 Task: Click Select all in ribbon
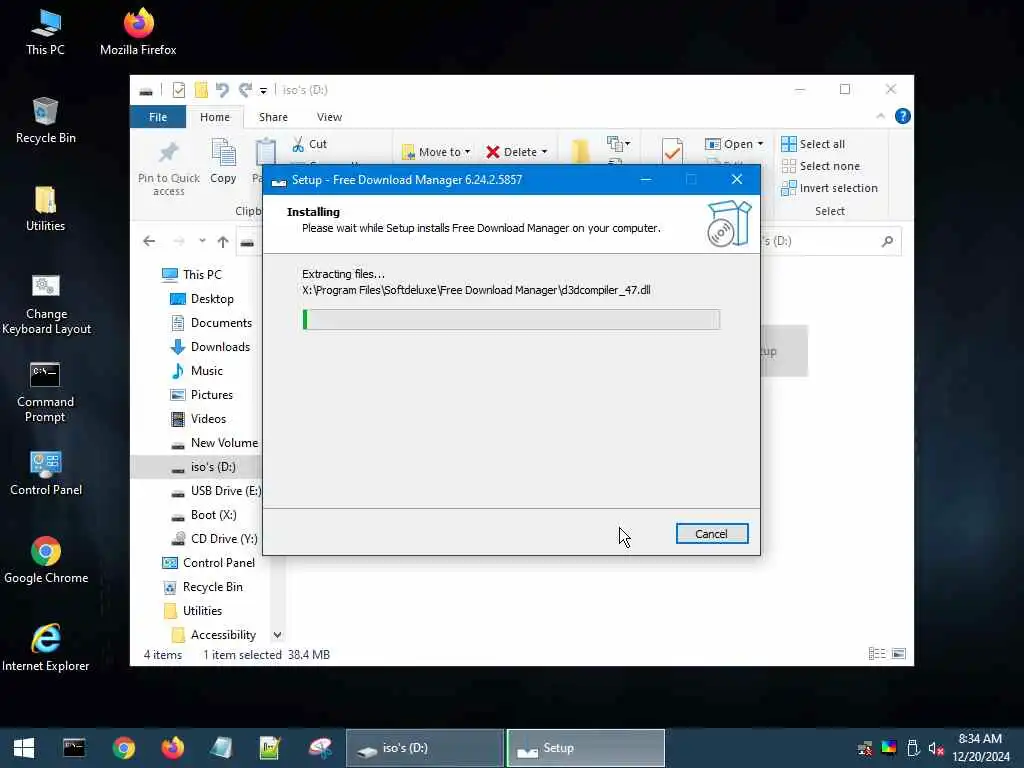(x=813, y=144)
